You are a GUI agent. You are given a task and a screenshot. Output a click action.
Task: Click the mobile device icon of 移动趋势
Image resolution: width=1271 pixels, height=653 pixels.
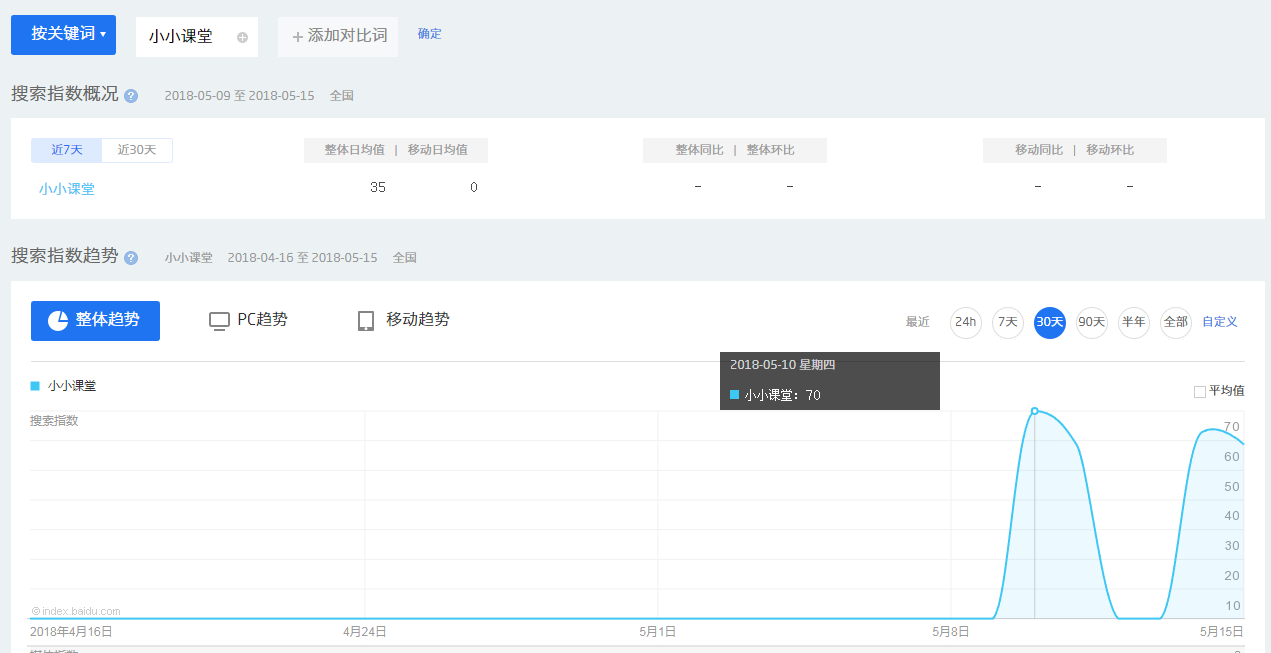[366, 321]
